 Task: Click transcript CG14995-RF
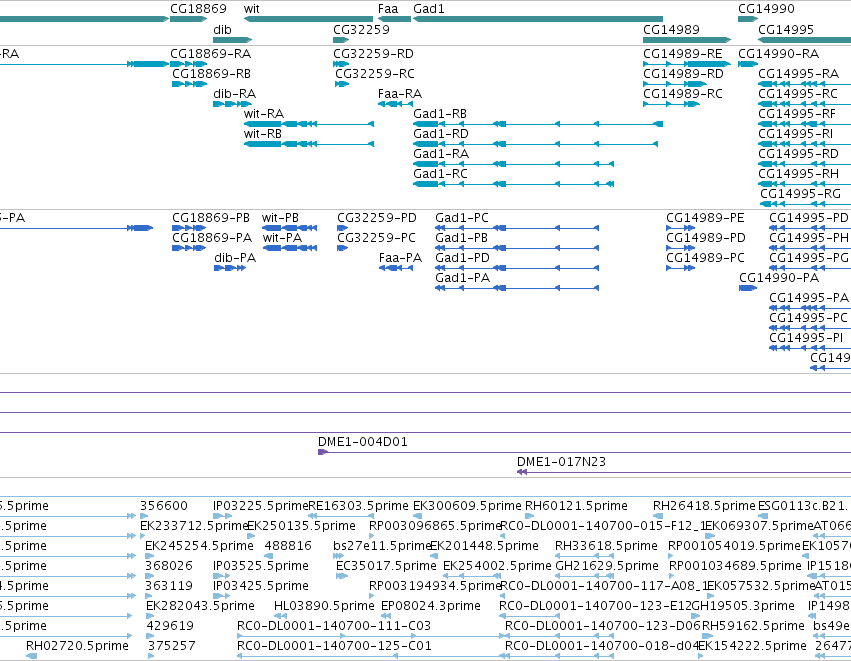(804, 124)
